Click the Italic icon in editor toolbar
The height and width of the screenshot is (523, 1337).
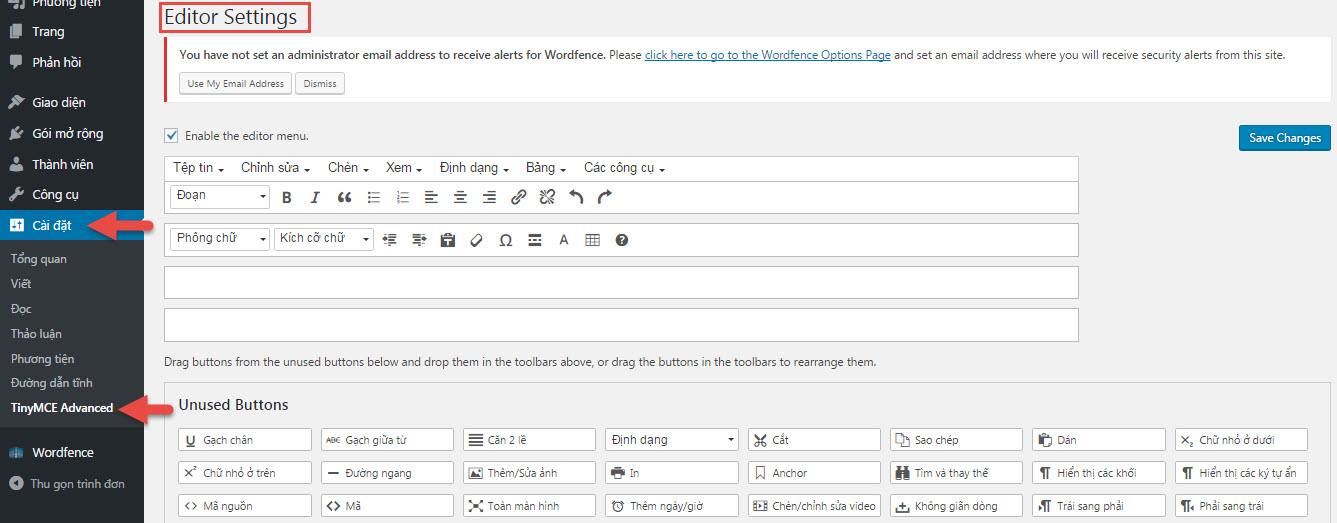[315, 198]
